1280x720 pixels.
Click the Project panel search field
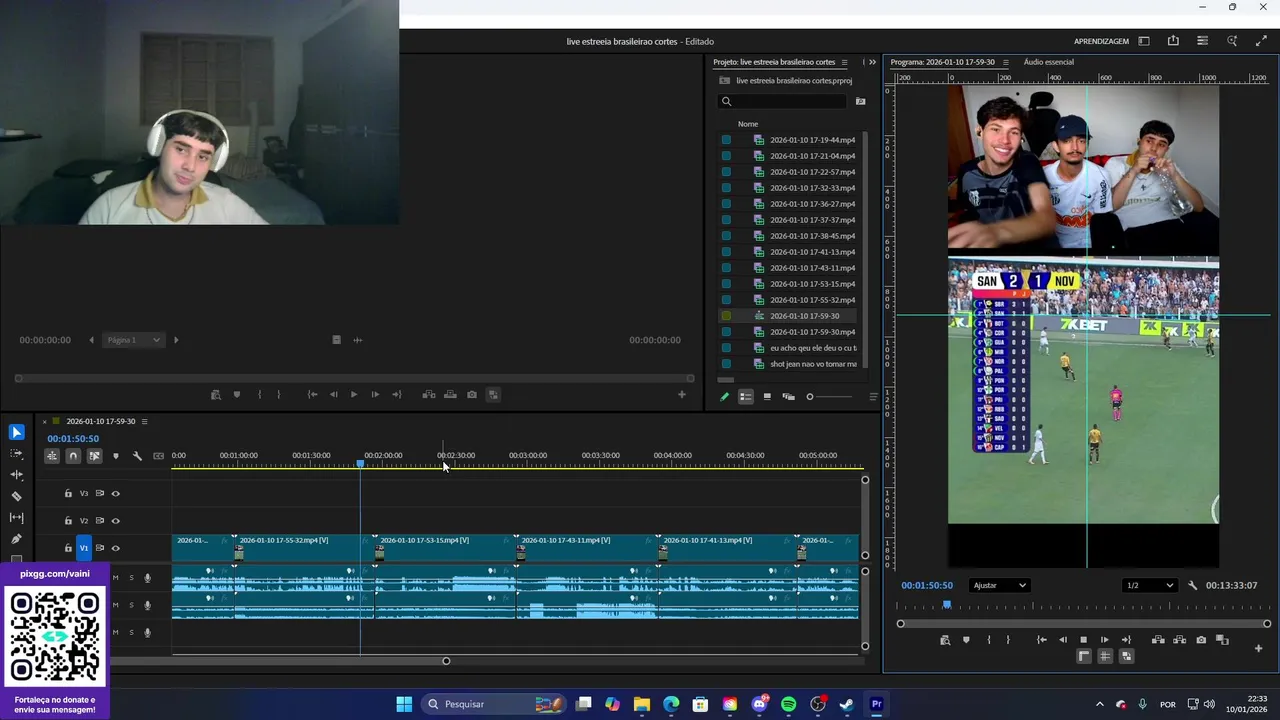tap(783, 101)
